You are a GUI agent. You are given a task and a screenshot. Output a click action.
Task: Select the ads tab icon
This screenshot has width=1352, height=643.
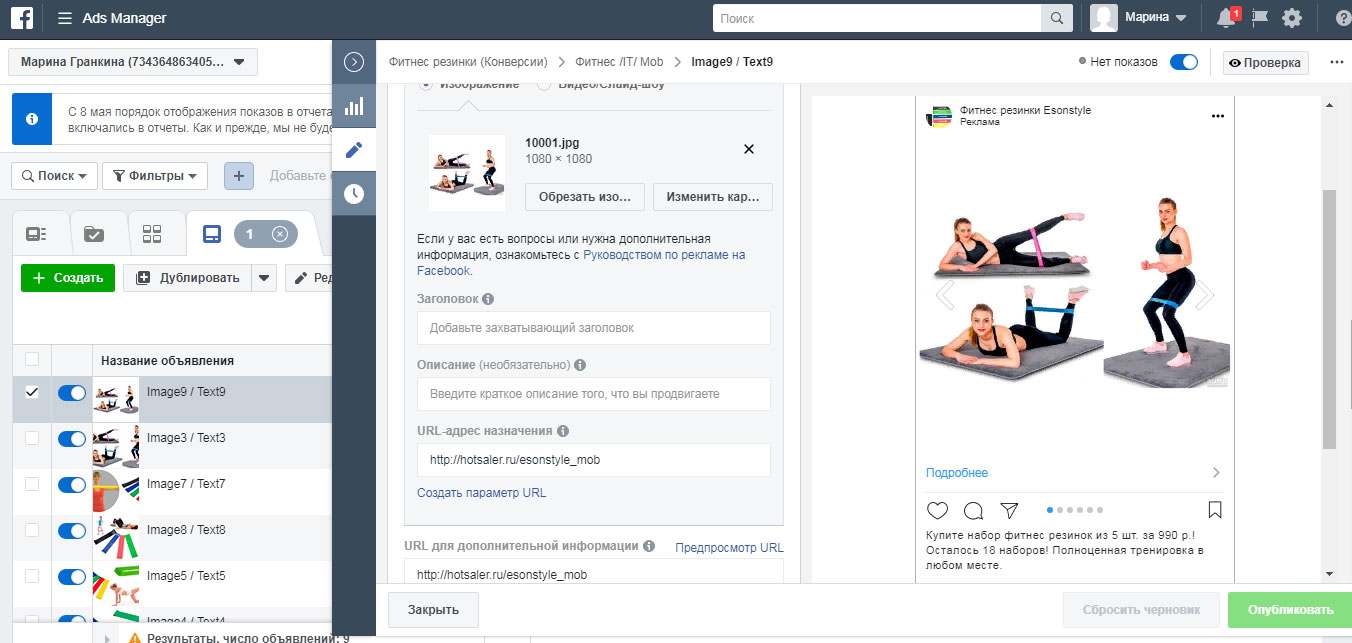click(x=211, y=234)
